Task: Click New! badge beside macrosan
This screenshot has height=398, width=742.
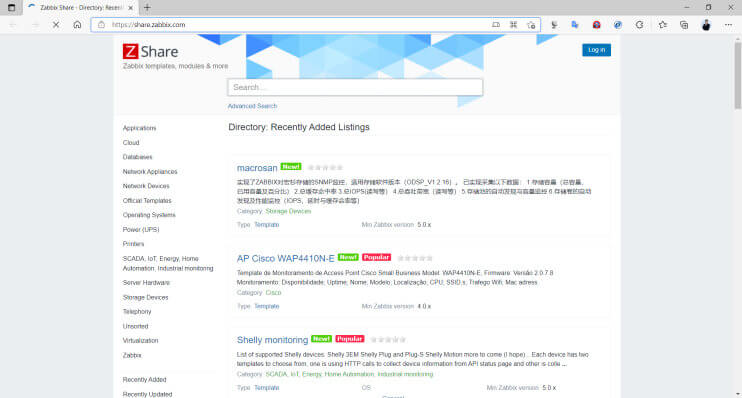Action: (x=291, y=167)
